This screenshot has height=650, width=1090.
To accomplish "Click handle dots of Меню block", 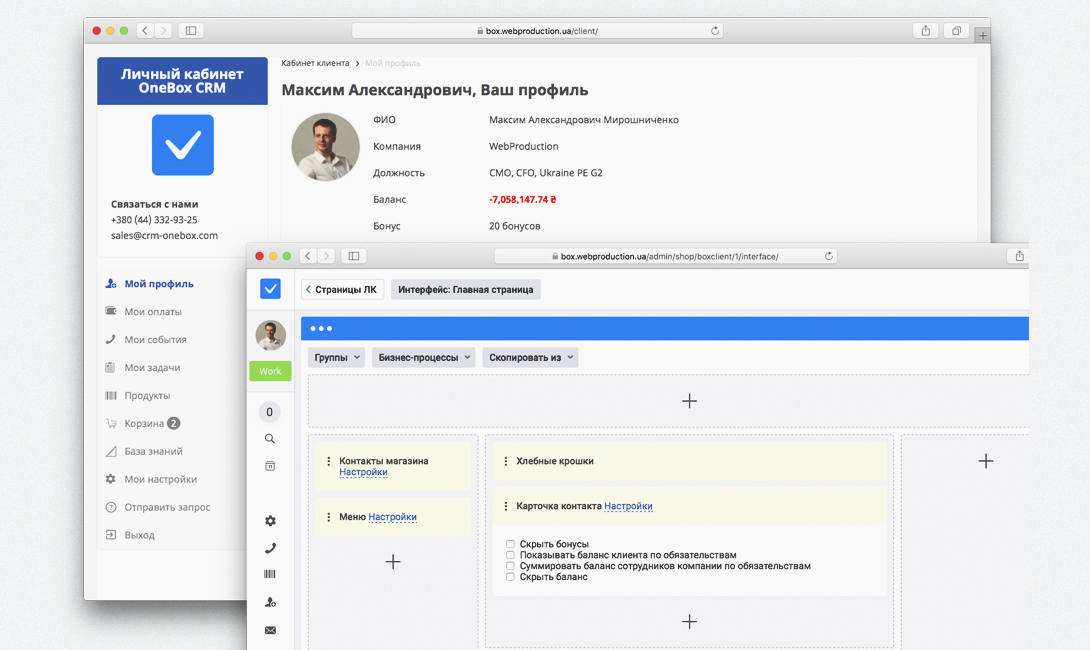I will pyautogui.click(x=328, y=517).
